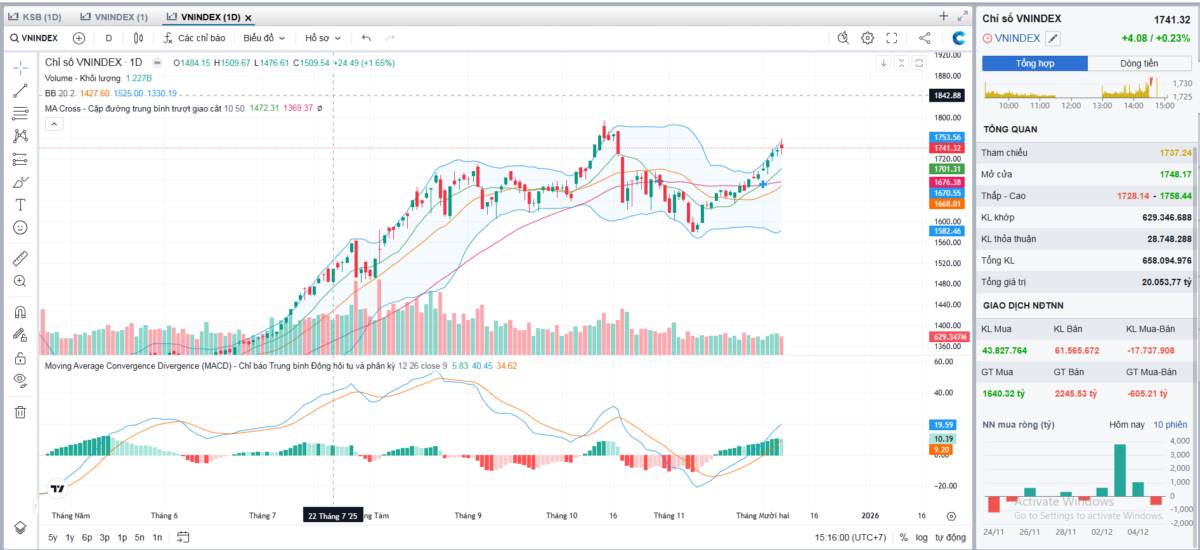Image resolution: width=1200 pixels, height=550 pixels.
Task: Open the candlestick chart style selector
Action: 138,38
